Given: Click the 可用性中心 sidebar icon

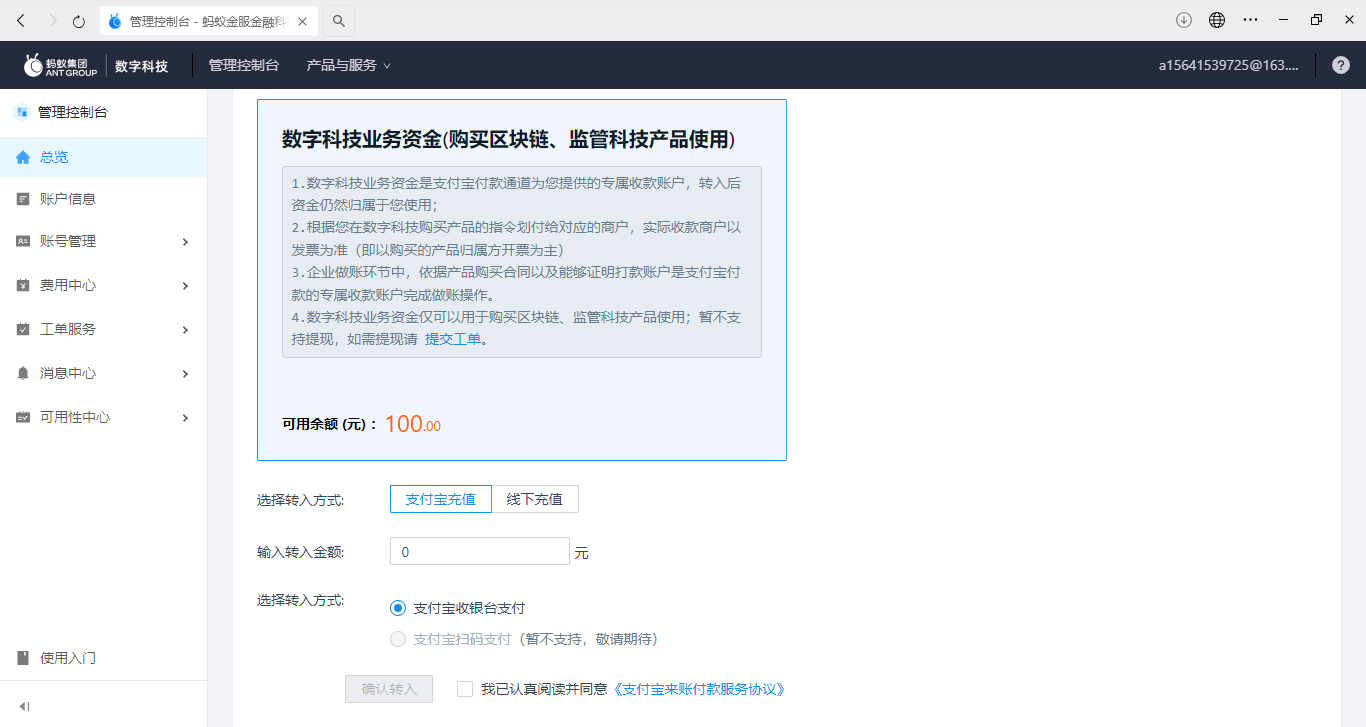Looking at the screenshot, I should (23, 417).
